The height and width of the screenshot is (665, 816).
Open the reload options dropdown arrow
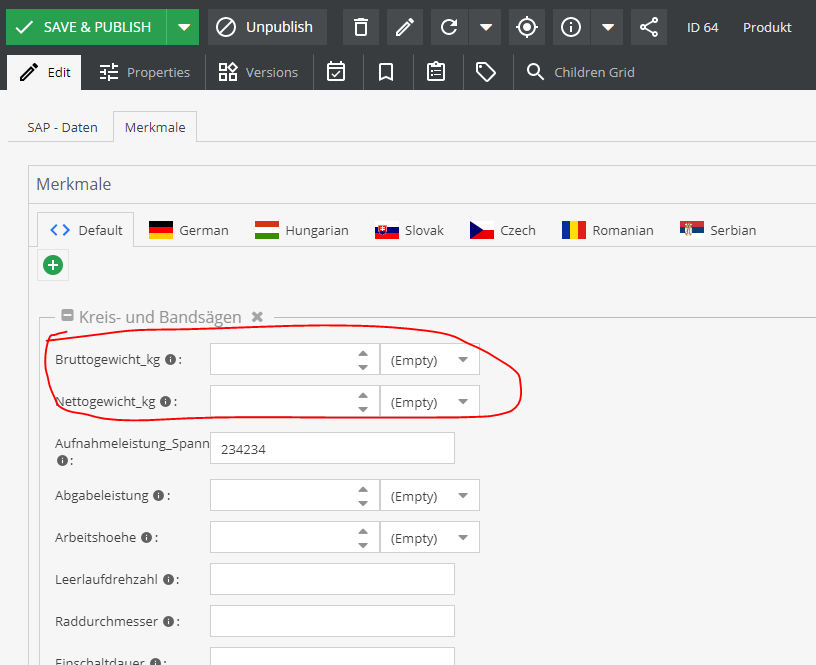click(485, 27)
